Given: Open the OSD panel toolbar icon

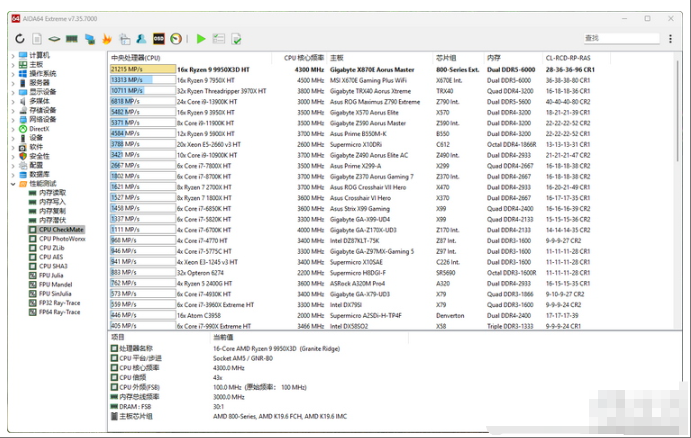Looking at the screenshot, I should pyautogui.click(x=159, y=39).
